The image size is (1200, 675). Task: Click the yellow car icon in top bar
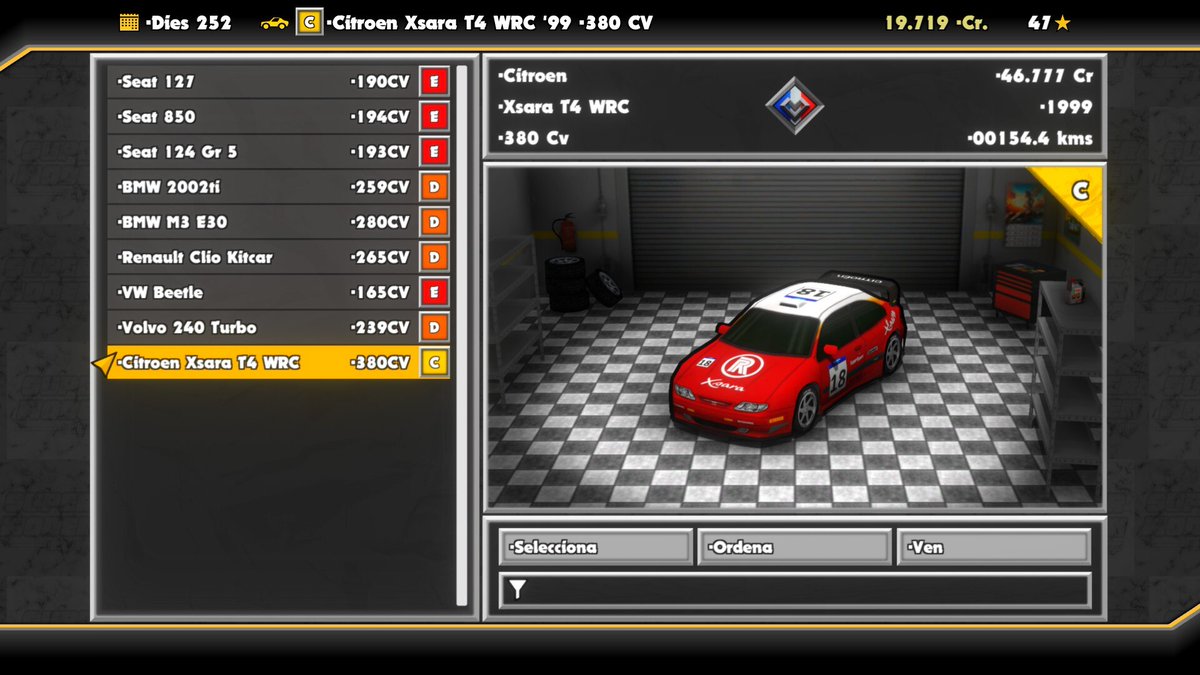[x=274, y=22]
